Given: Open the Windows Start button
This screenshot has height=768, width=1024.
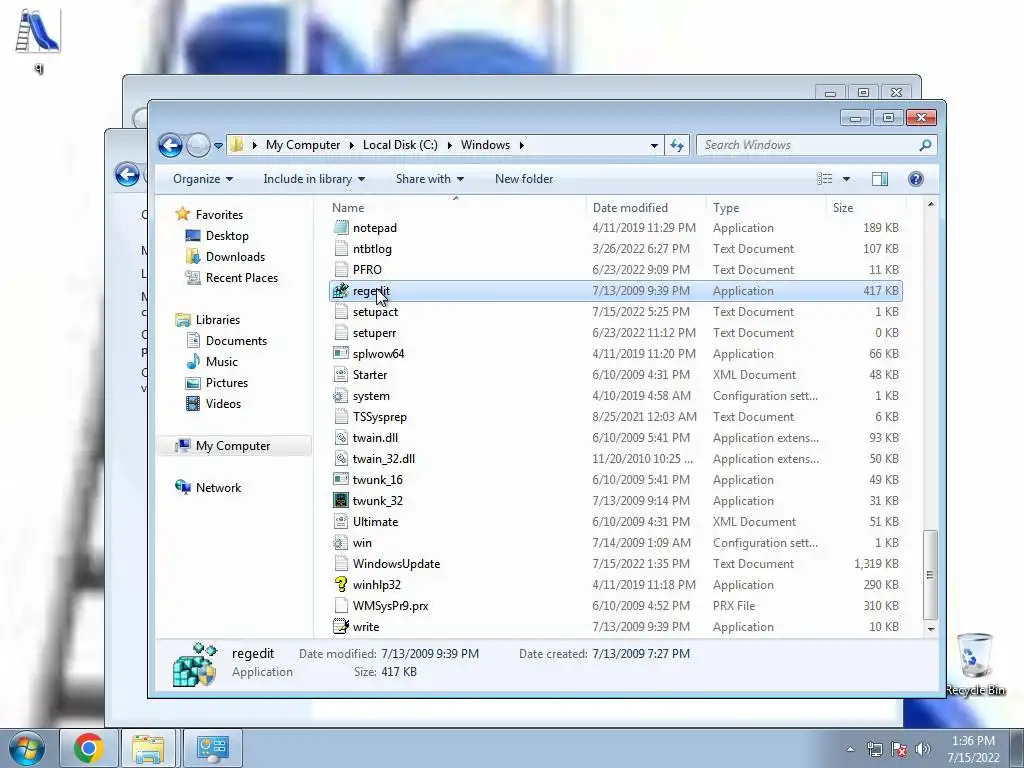Looking at the screenshot, I should click(27, 748).
